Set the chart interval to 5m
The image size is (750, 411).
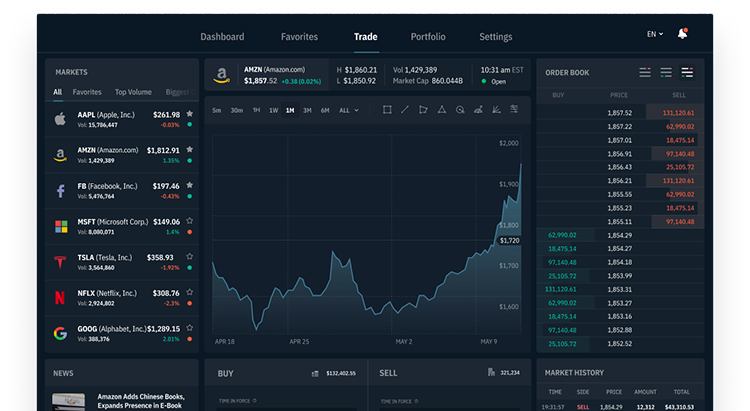pos(217,111)
